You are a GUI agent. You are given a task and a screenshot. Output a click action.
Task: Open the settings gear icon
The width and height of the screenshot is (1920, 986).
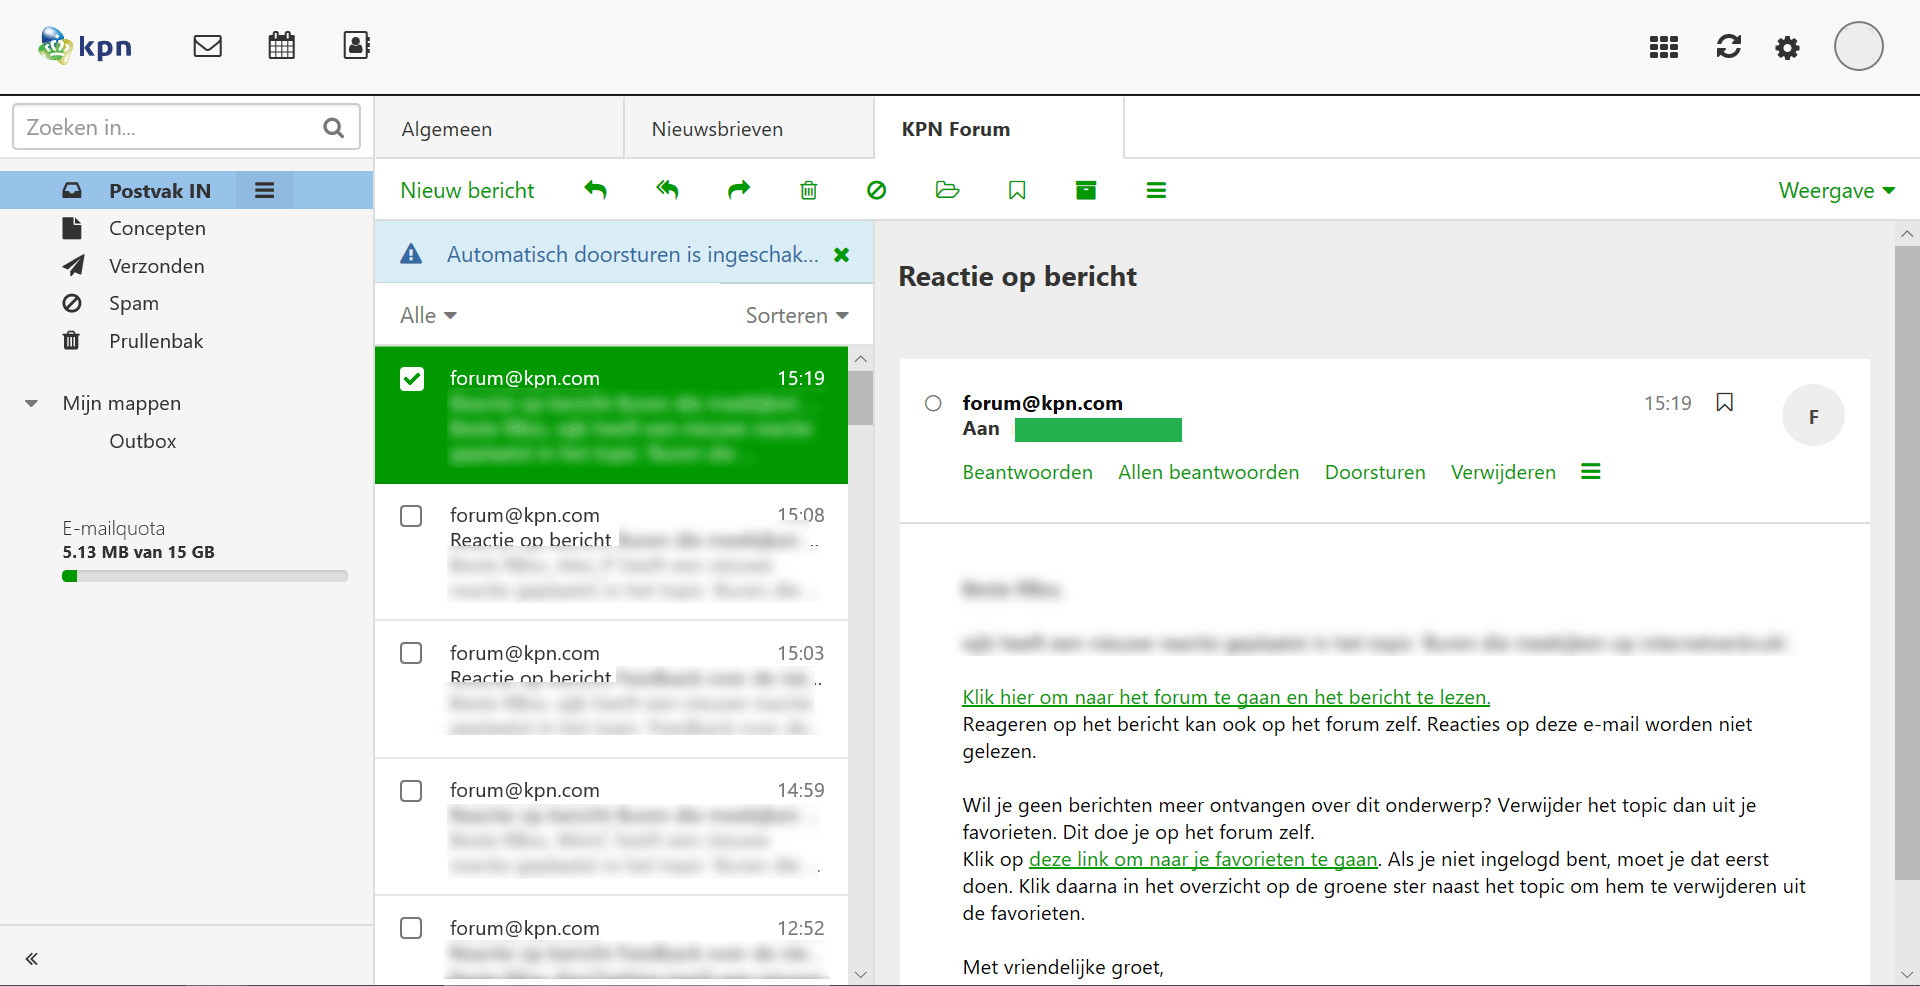click(1788, 47)
